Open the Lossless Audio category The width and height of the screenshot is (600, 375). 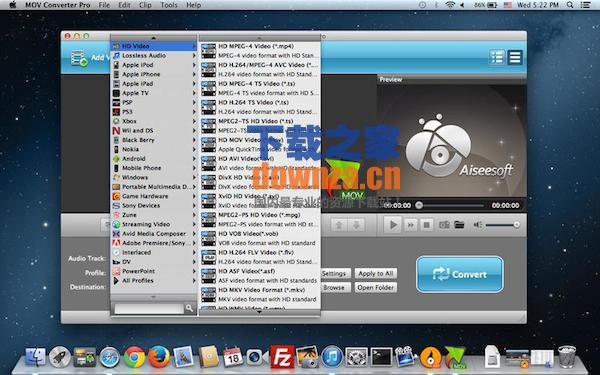click(154, 55)
